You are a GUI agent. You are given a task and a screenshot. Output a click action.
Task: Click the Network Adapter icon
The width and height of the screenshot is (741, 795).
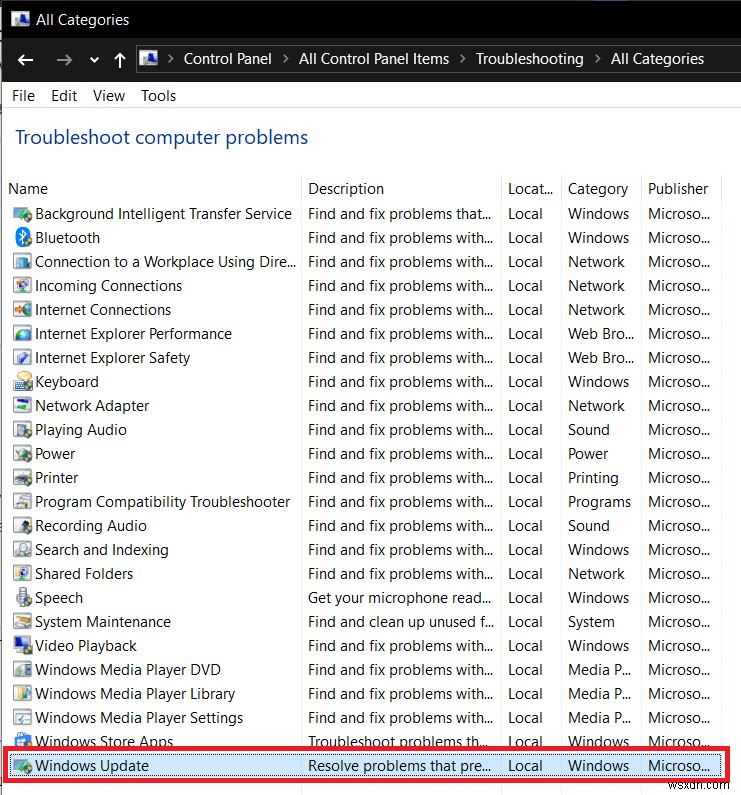tap(22, 406)
